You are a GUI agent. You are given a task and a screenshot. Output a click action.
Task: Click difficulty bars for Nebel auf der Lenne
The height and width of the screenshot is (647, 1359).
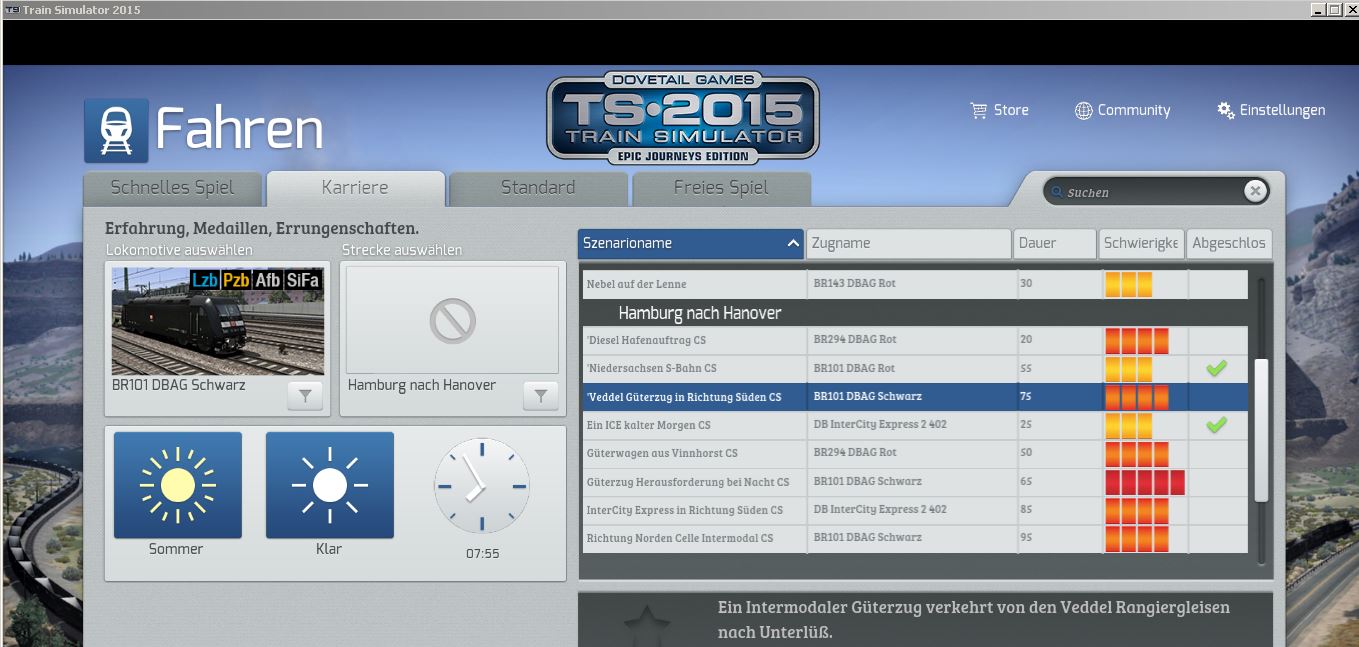pos(1129,284)
